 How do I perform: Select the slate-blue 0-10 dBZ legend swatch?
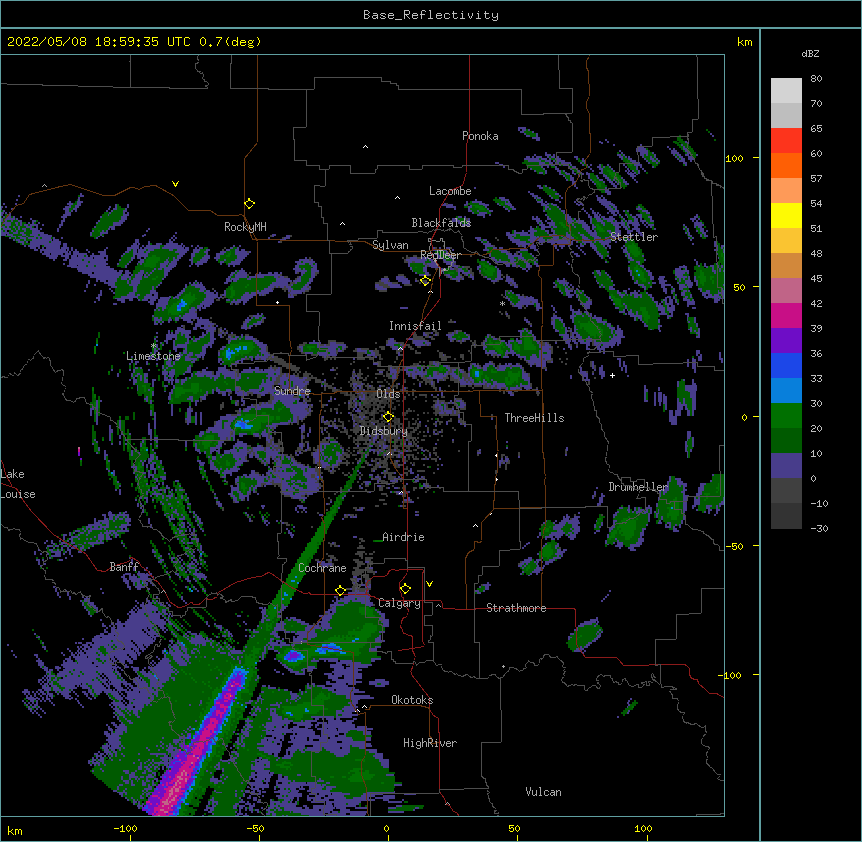786,466
